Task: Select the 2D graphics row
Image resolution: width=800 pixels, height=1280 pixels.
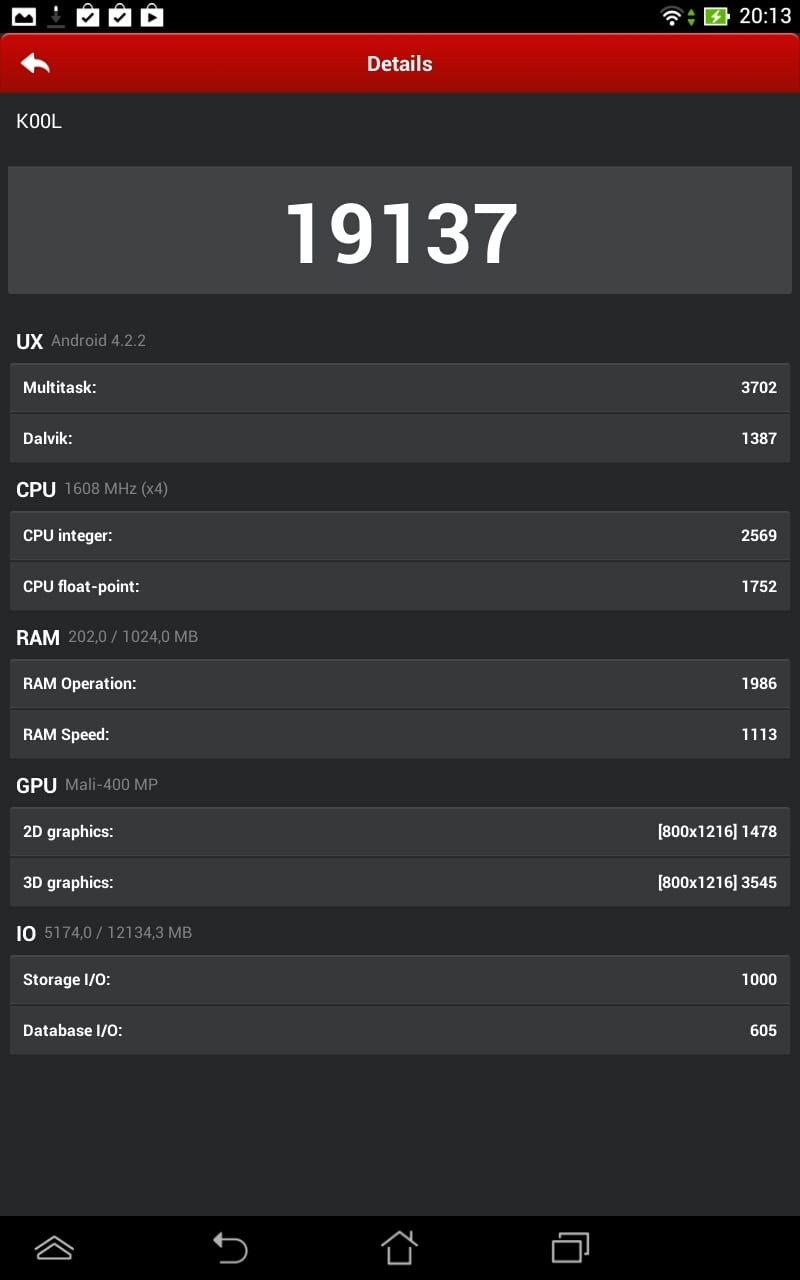Action: pos(400,831)
